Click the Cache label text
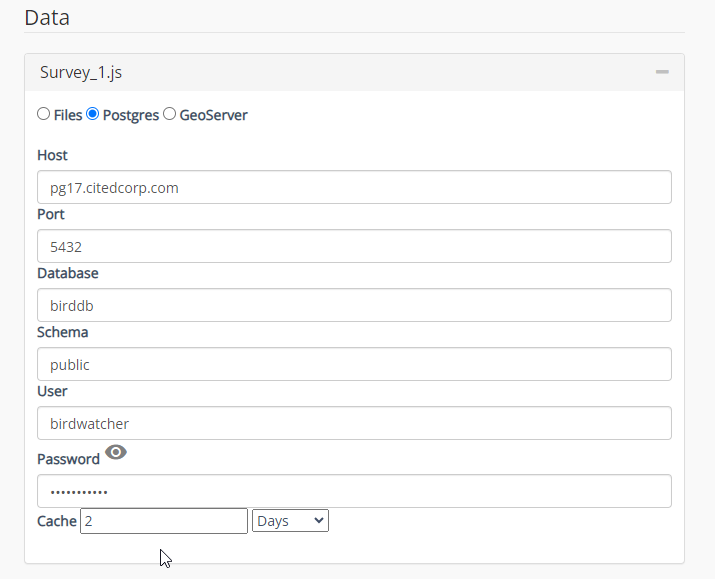 click(57, 521)
